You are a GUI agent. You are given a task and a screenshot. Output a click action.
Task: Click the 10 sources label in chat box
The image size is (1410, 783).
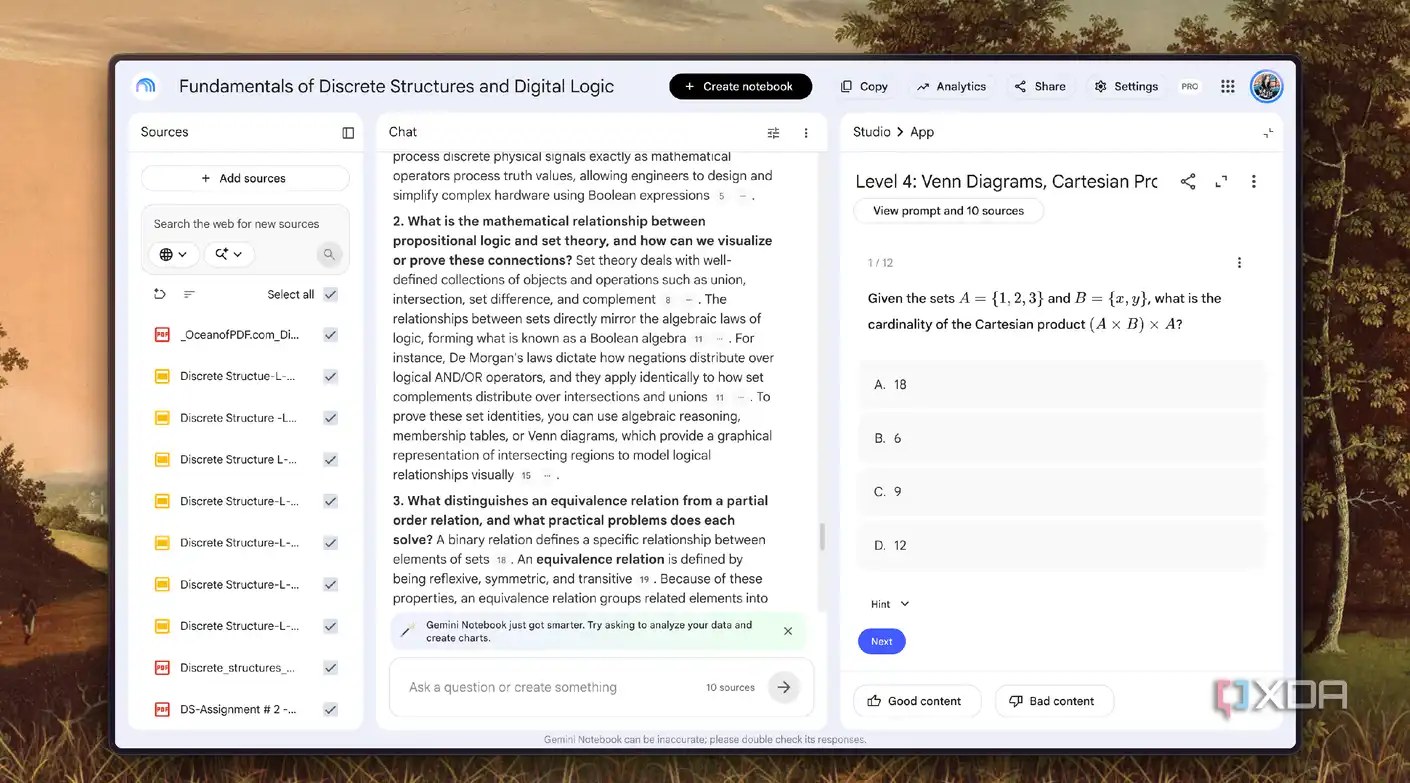tap(730, 687)
